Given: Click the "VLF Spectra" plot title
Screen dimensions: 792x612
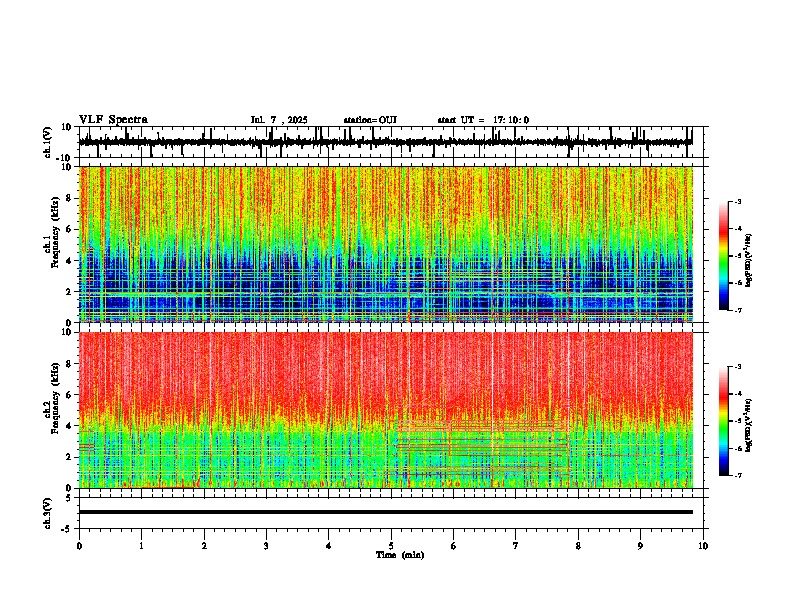Looking at the screenshot, I should point(113,120).
